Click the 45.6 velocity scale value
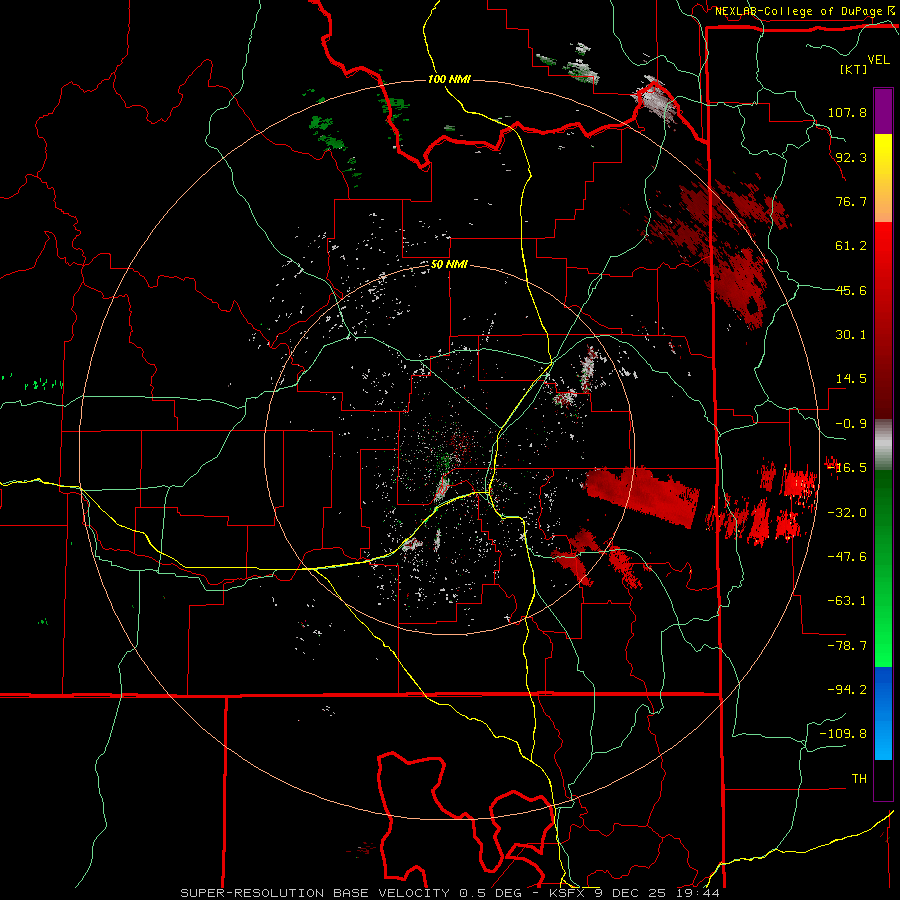Viewport: 900px width, 900px height. 851,290
